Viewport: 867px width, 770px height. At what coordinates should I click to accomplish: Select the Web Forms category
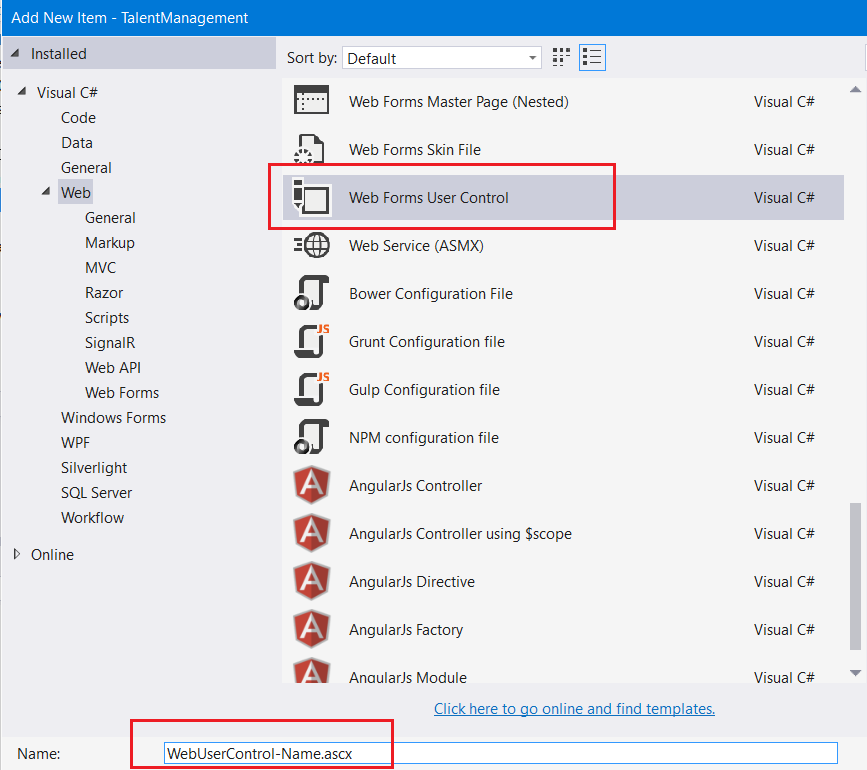pyautogui.click(x=122, y=392)
